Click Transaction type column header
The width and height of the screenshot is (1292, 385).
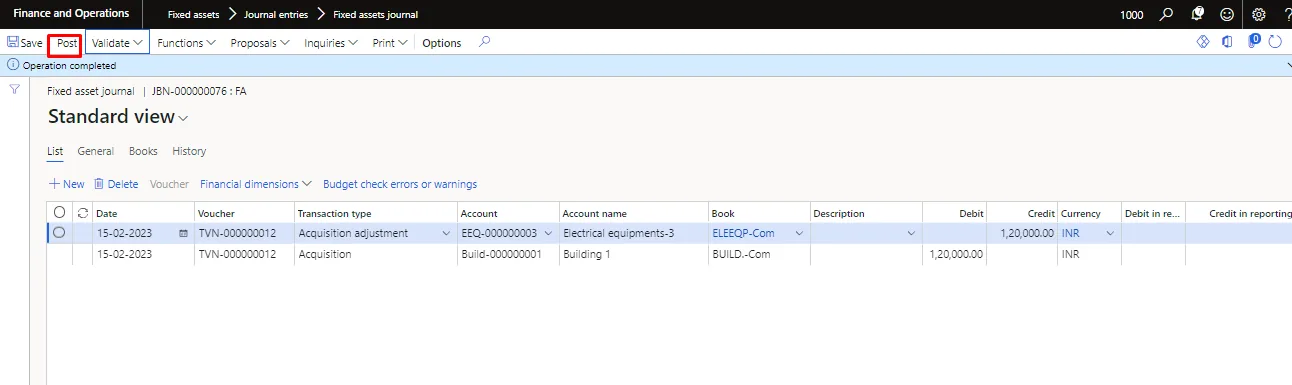(x=335, y=213)
